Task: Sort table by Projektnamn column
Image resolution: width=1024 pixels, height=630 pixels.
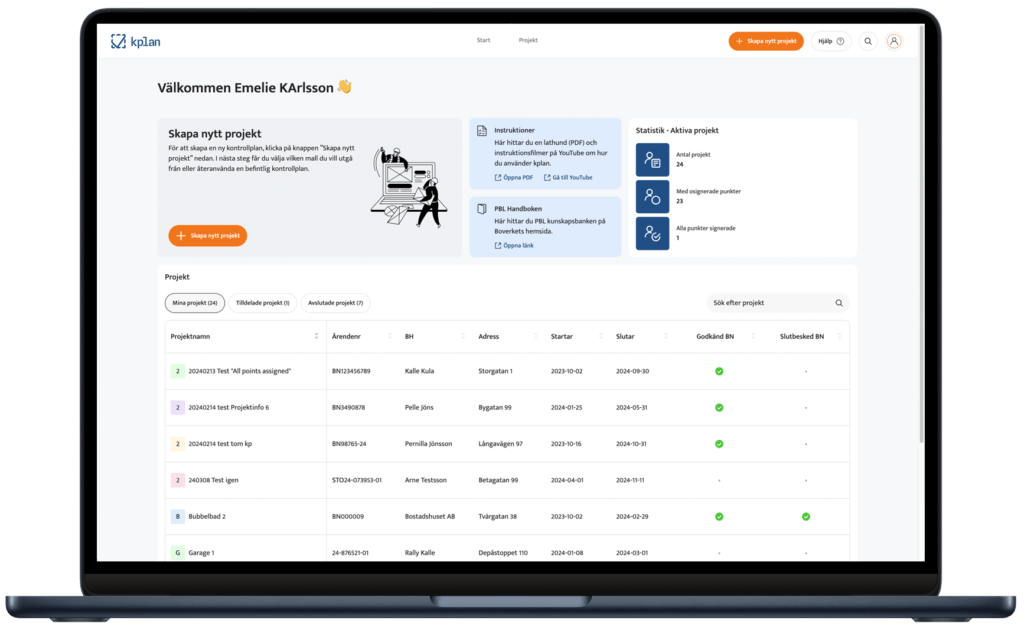Action: pyautogui.click(x=316, y=337)
